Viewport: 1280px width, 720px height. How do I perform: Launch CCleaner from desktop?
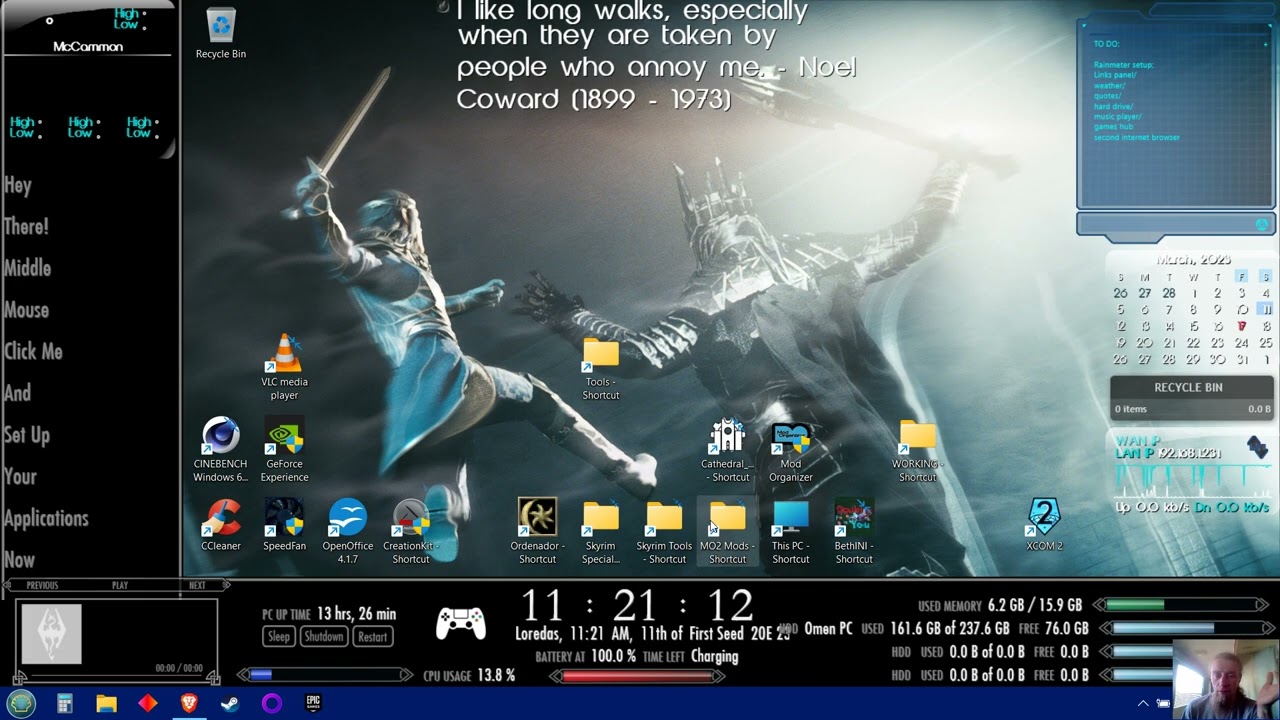pyautogui.click(x=221, y=526)
